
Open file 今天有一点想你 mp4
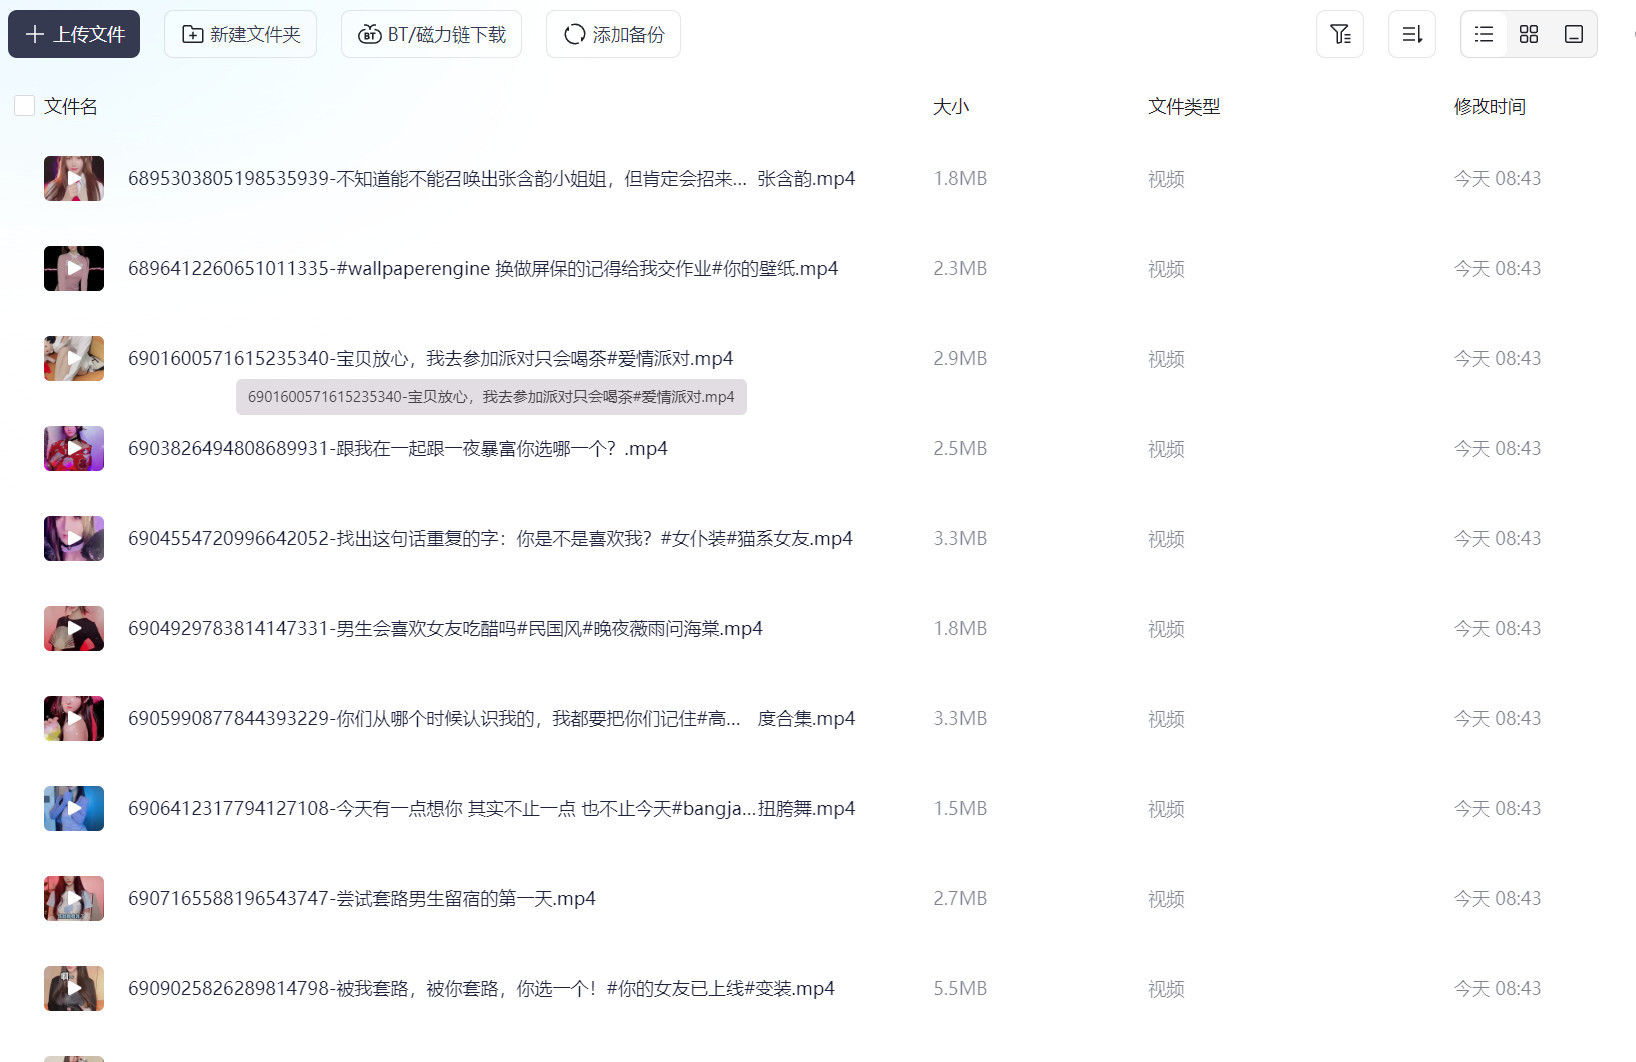pos(491,808)
